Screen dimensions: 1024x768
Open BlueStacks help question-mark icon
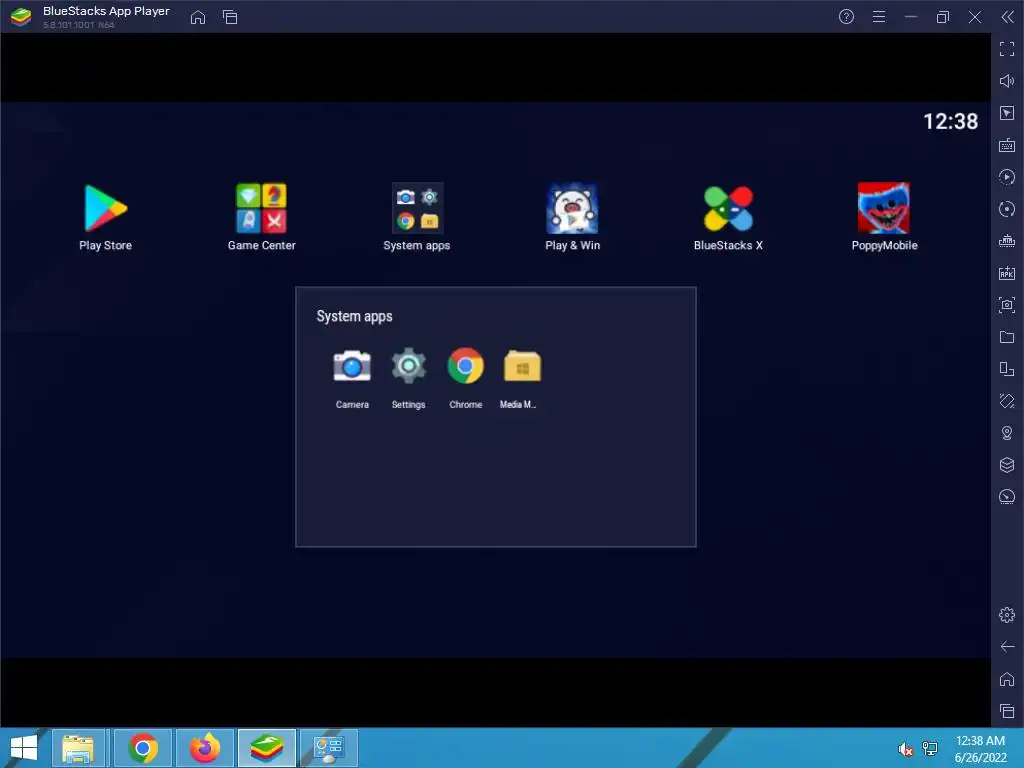[846, 17]
